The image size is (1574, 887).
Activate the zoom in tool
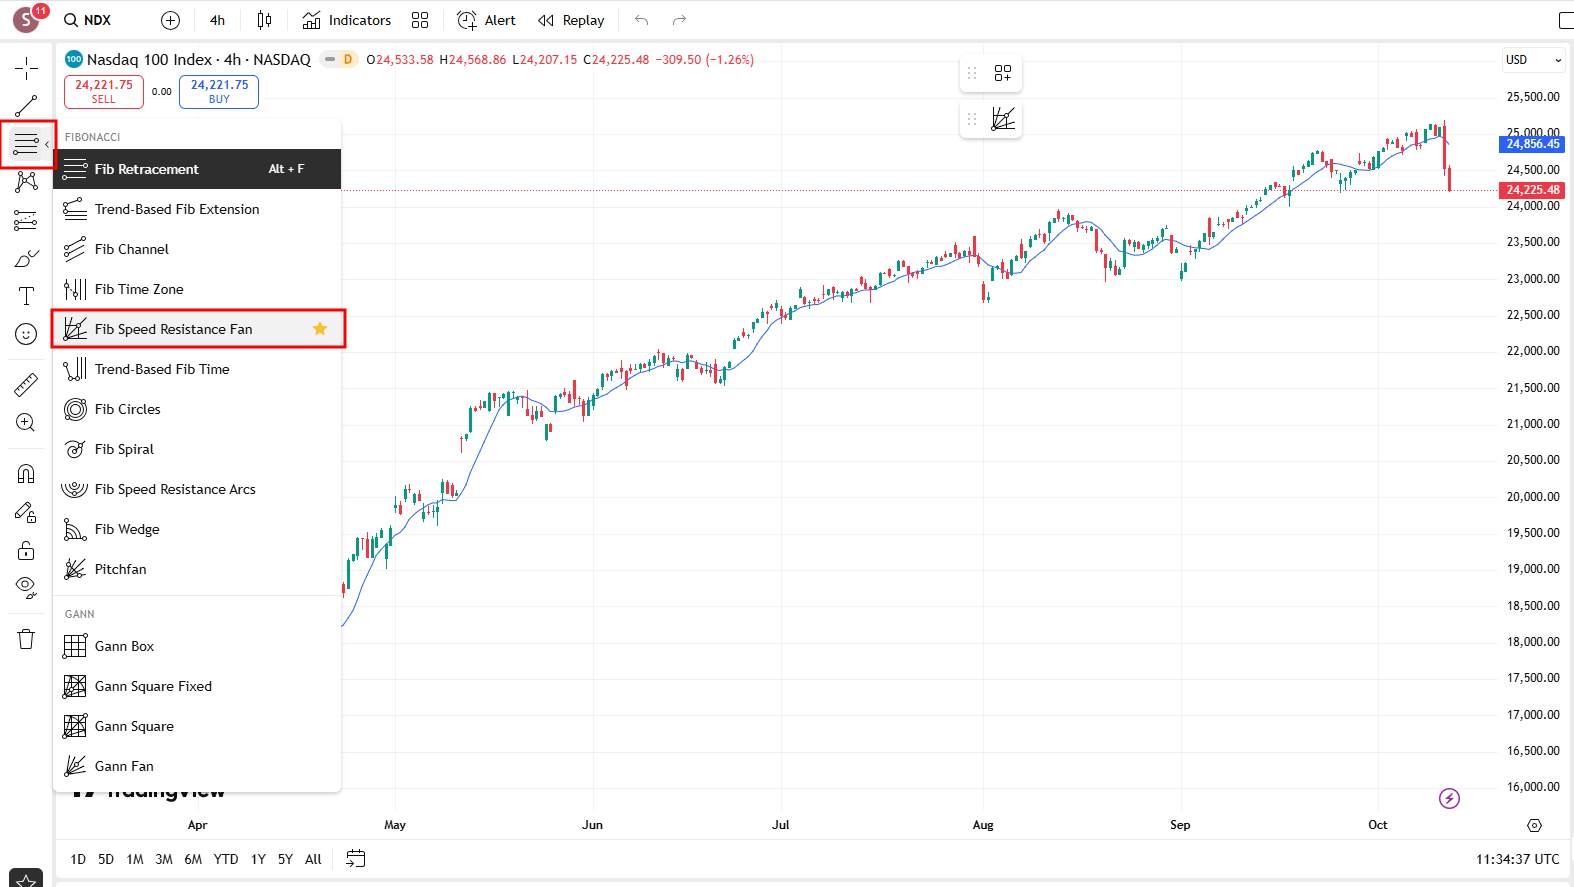(x=26, y=423)
